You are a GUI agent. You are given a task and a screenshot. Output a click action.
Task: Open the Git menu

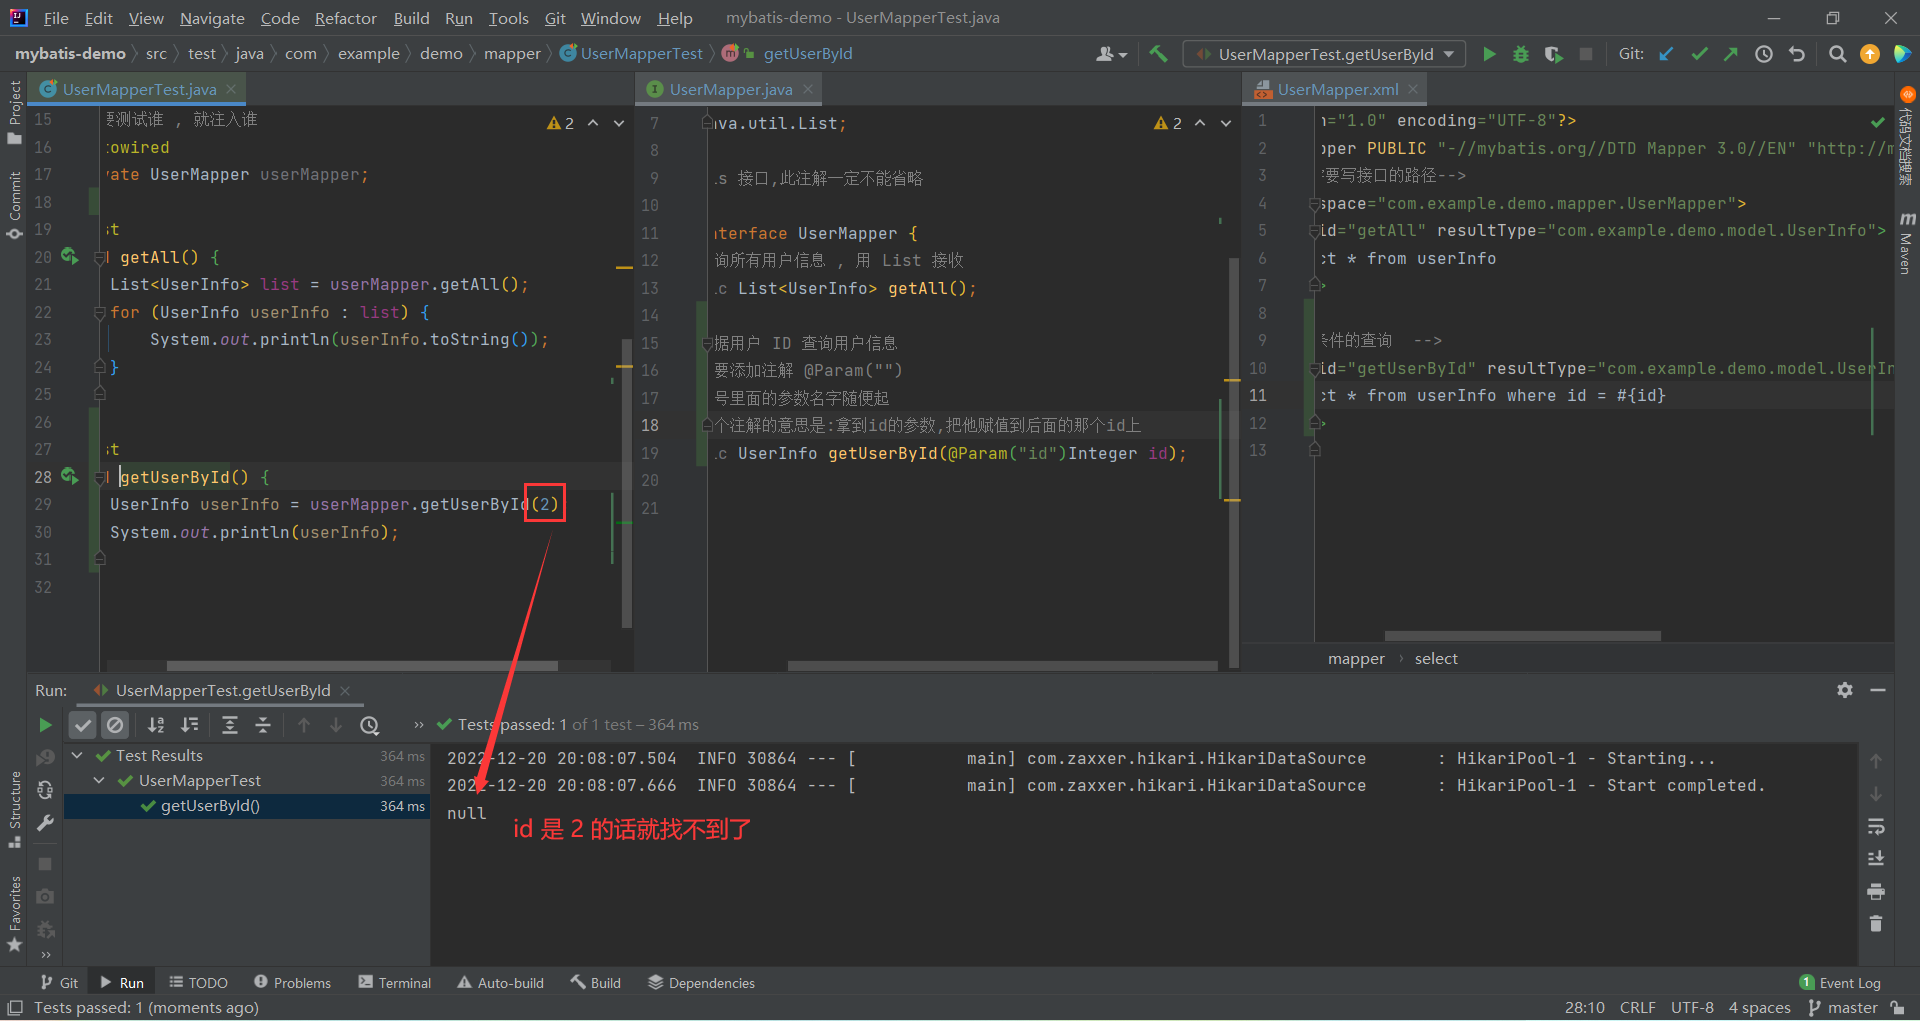555,18
